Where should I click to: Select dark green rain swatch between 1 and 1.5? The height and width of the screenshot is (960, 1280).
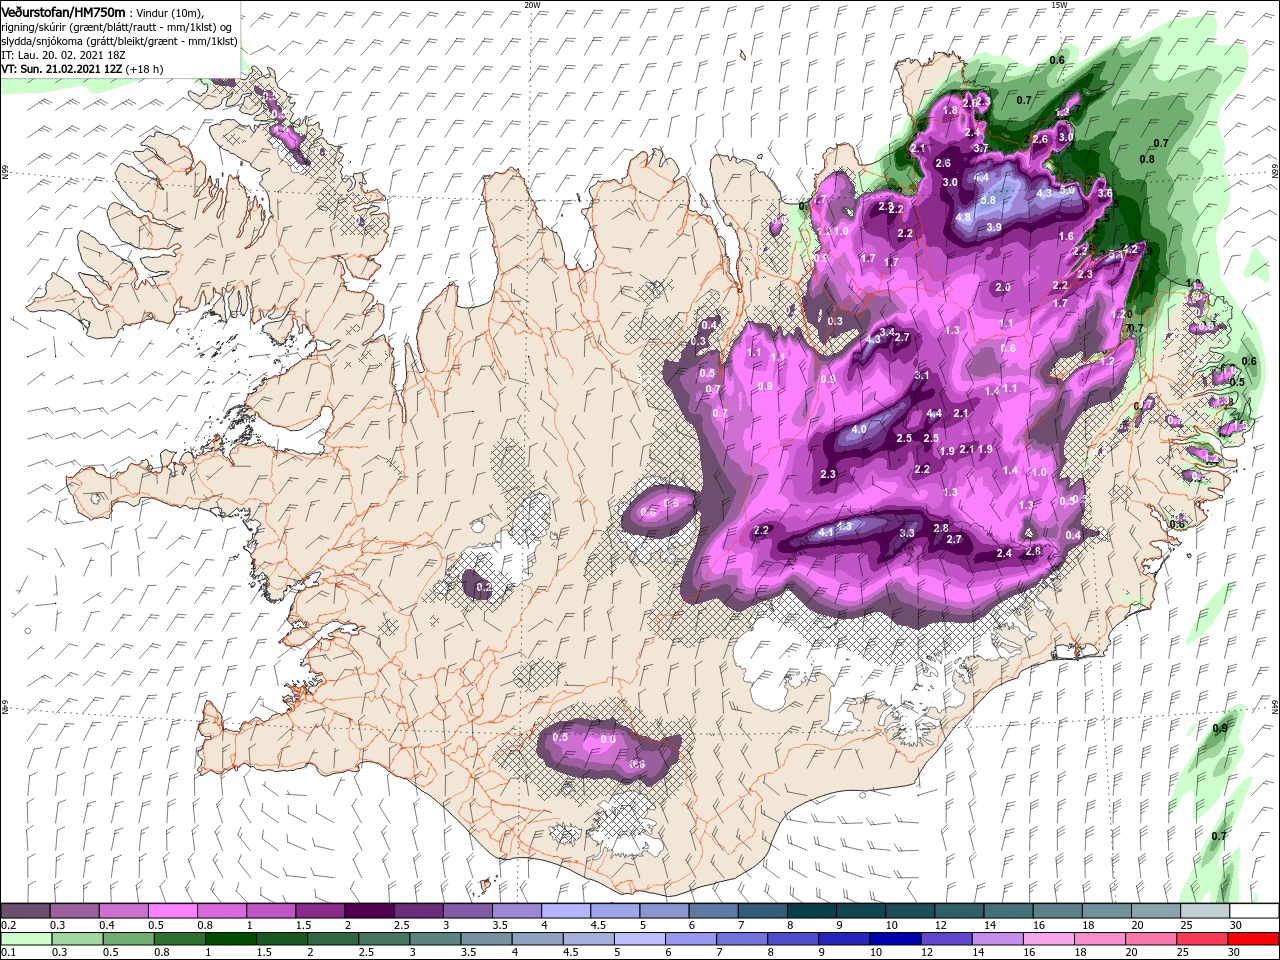pos(230,939)
